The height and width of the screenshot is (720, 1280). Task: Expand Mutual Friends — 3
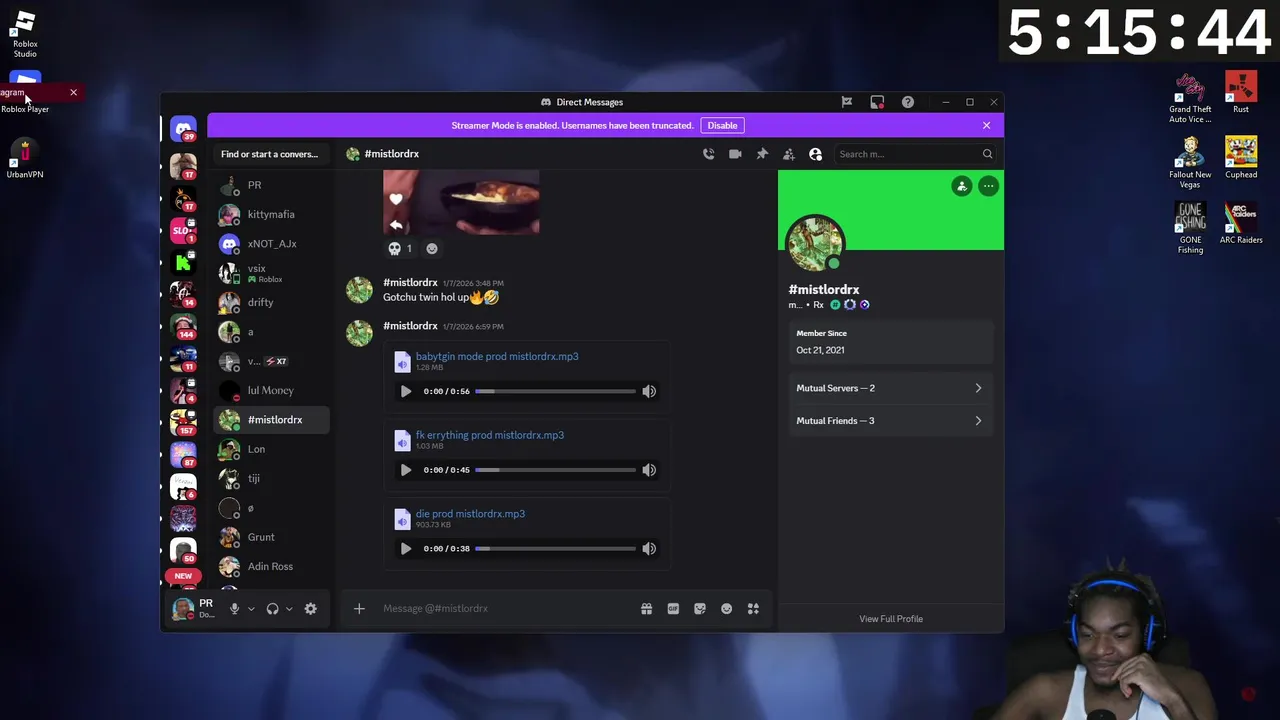click(889, 421)
